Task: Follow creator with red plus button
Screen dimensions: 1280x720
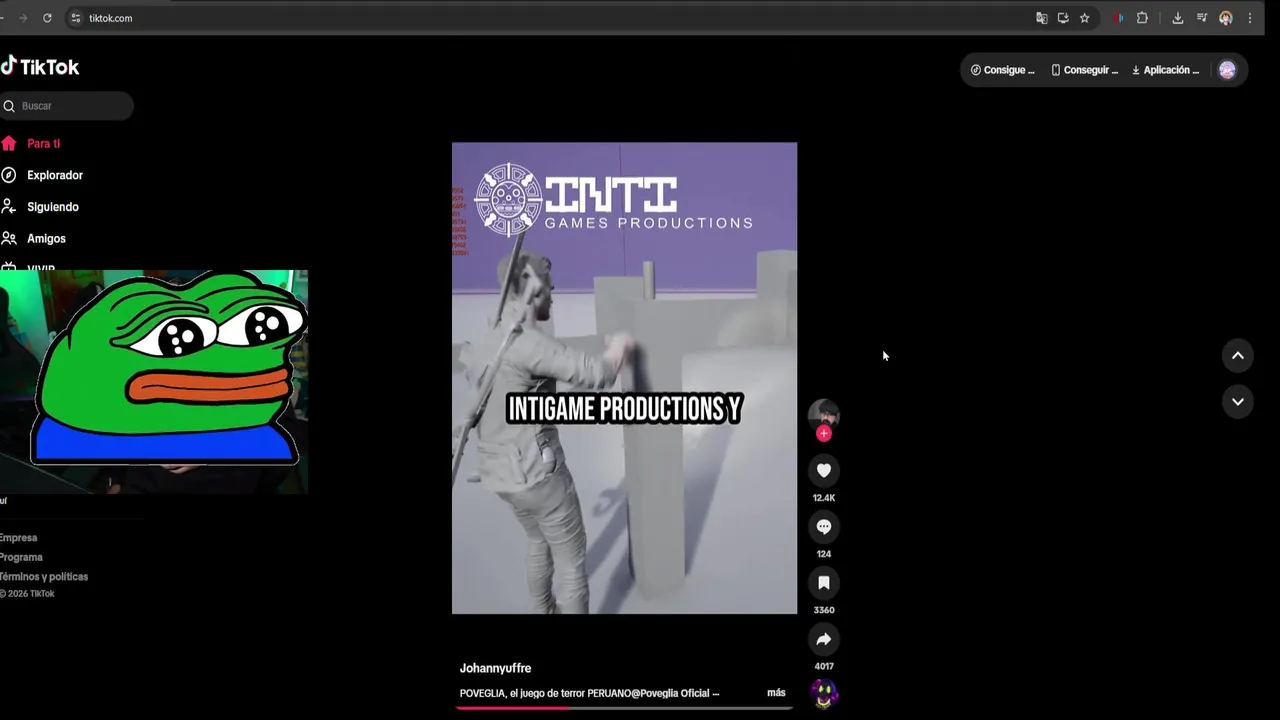Action: 824,433
